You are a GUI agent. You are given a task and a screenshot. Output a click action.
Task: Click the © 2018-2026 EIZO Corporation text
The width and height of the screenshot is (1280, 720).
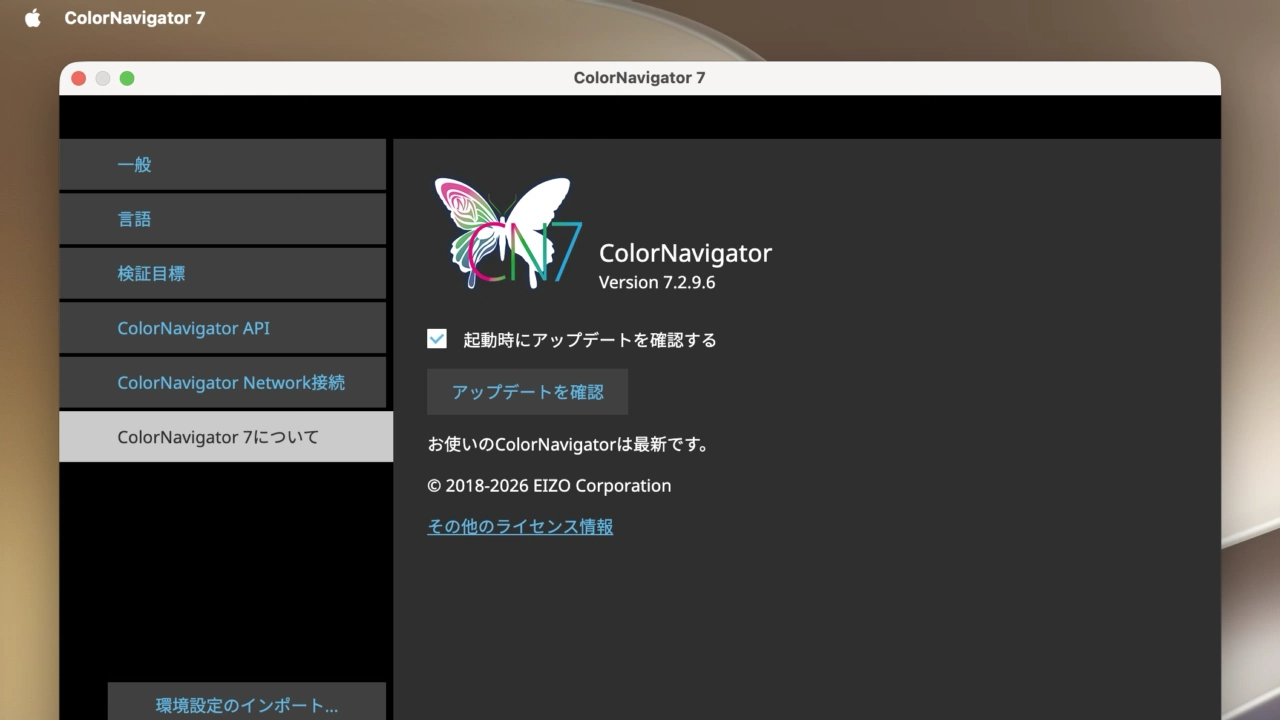click(x=549, y=486)
